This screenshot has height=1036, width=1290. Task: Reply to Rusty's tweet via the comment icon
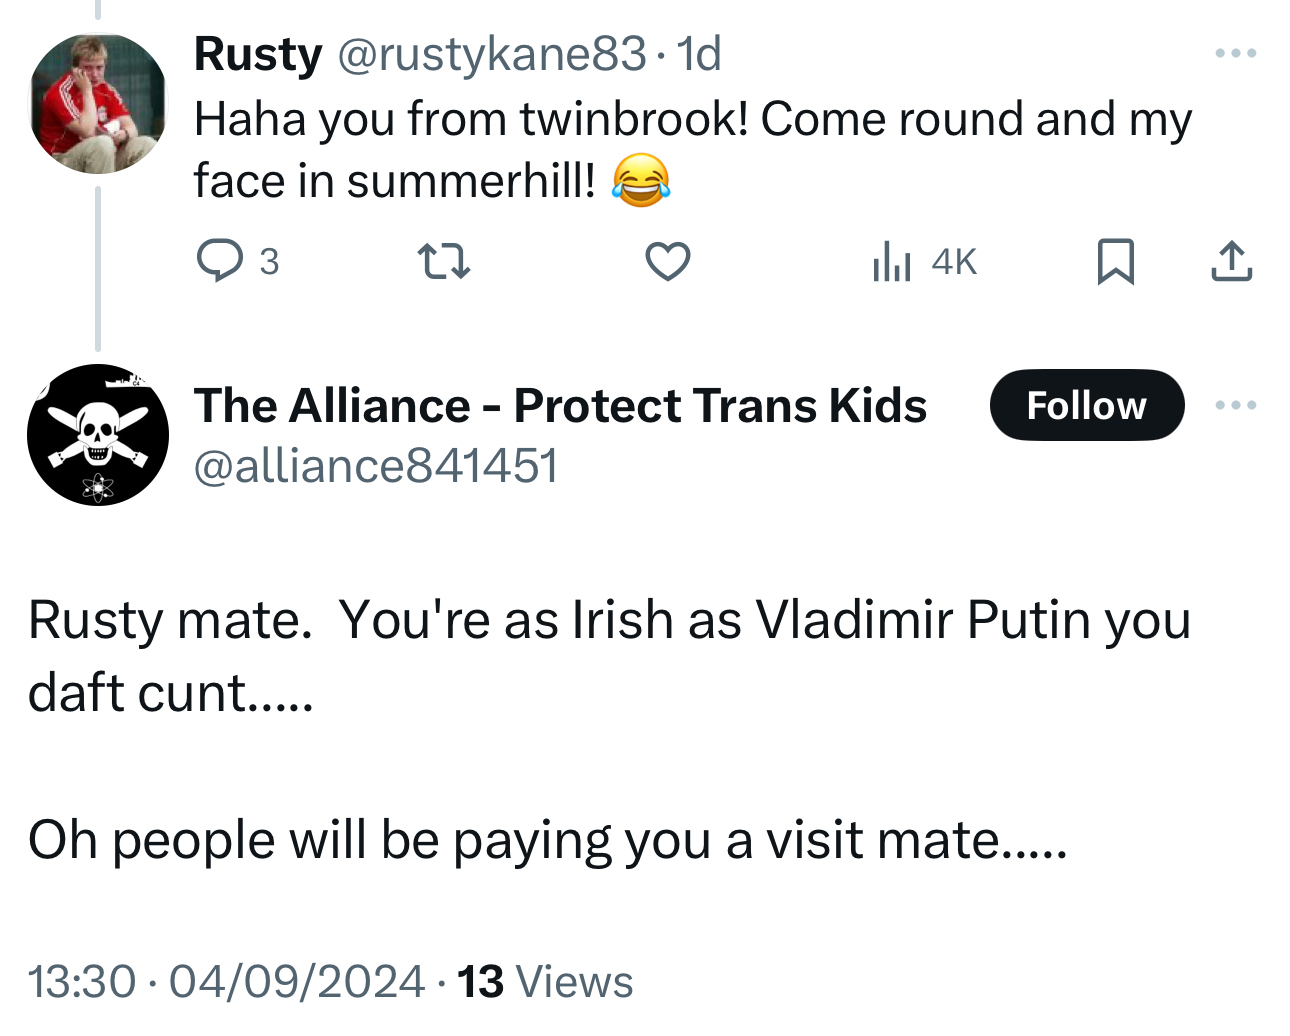coord(219,261)
